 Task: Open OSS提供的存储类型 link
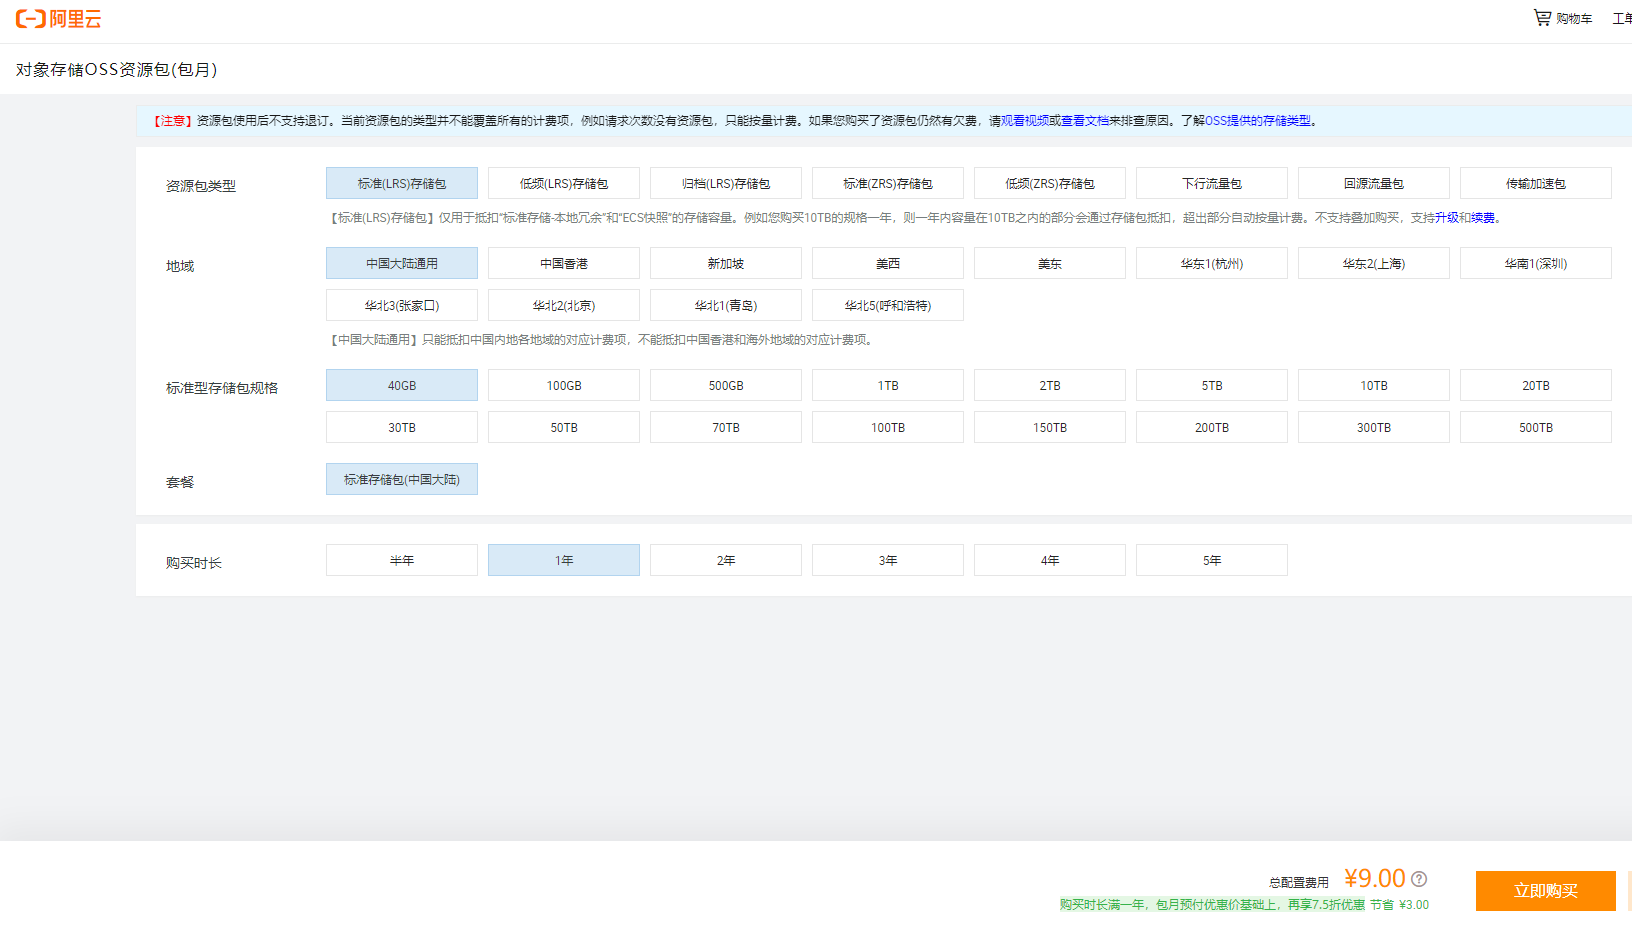coord(1258,121)
